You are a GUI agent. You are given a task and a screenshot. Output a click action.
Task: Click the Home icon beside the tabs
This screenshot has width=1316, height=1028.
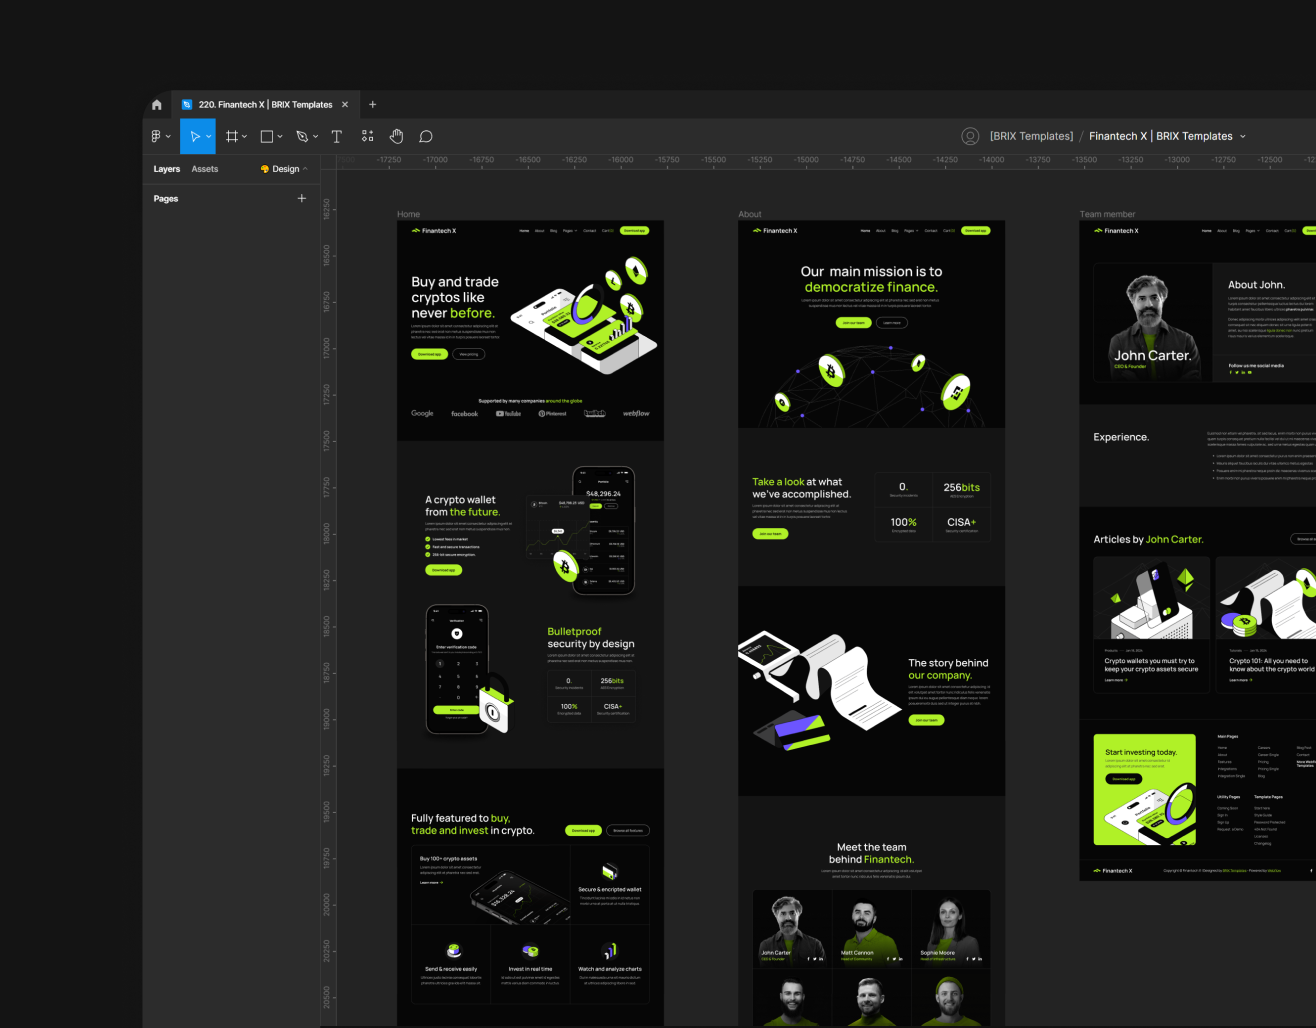pos(157,104)
